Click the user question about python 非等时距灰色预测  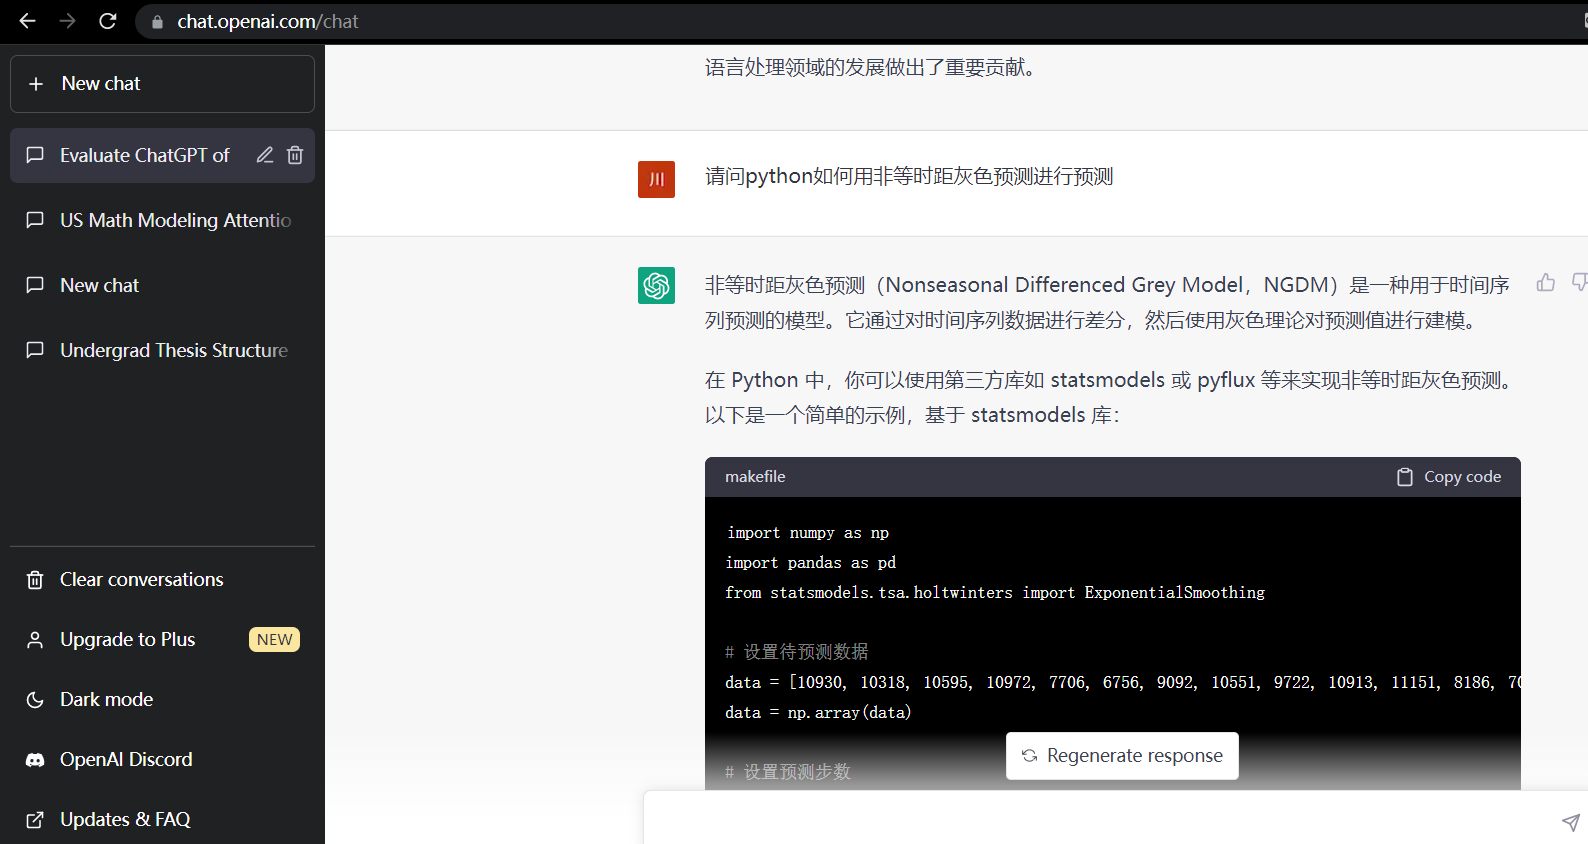tap(909, 177)
